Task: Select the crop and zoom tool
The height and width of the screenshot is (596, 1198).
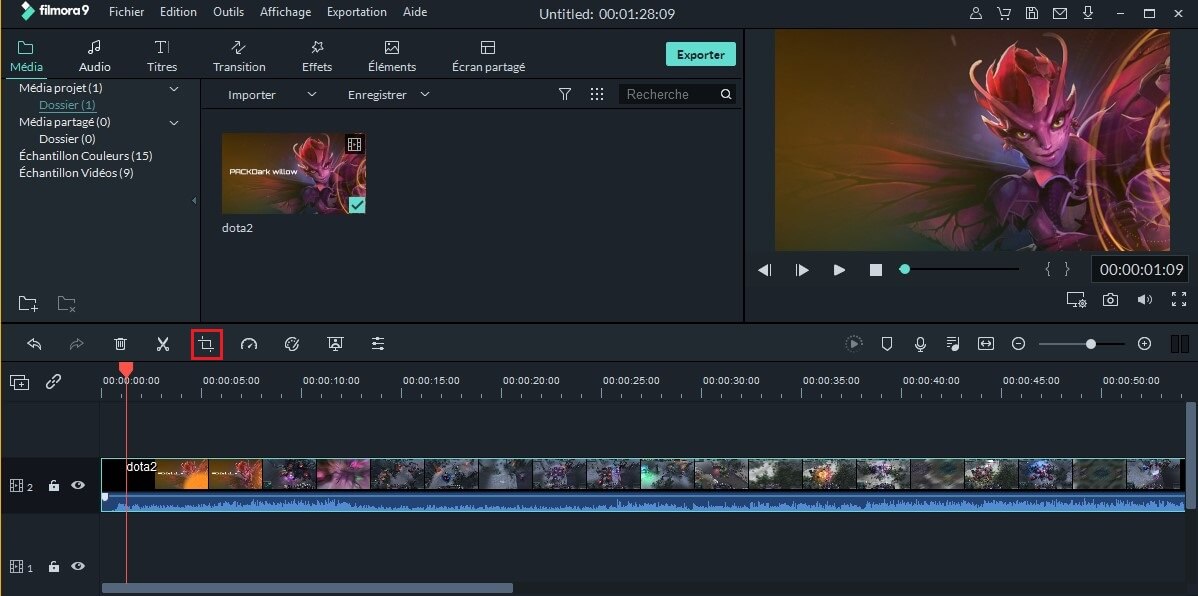Action: tap(206, 344)
